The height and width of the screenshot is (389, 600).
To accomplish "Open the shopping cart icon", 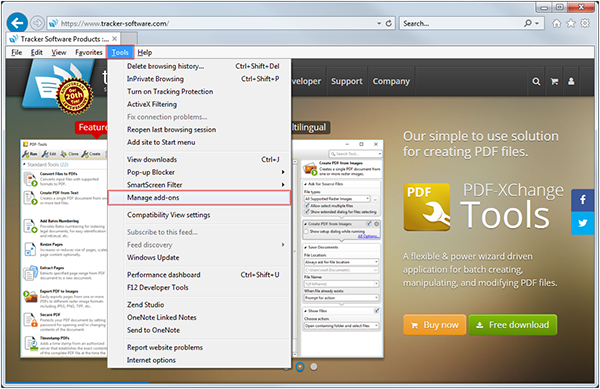I will tap(554, 81).
